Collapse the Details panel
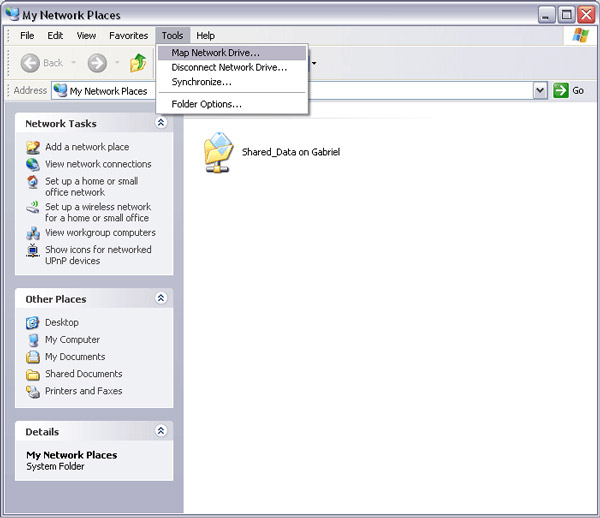The height and width of the screenshot is (518, 600). (x=161, y=431)
